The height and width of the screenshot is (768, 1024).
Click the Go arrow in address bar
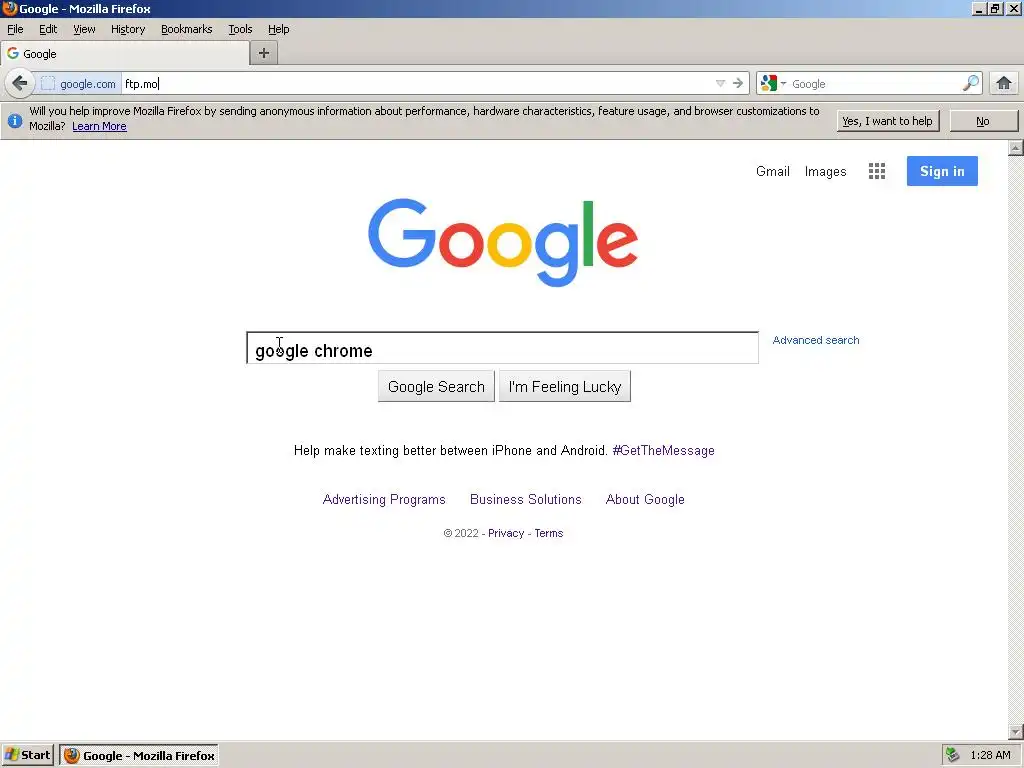738,84
